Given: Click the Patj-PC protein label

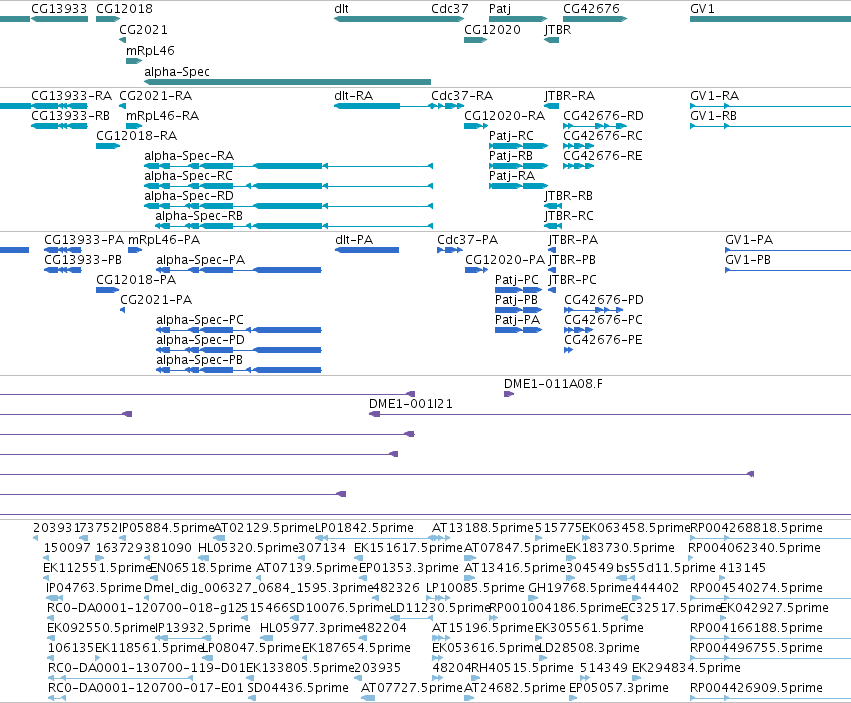Looking at the screenshot, I should click(x=517, y=280).
